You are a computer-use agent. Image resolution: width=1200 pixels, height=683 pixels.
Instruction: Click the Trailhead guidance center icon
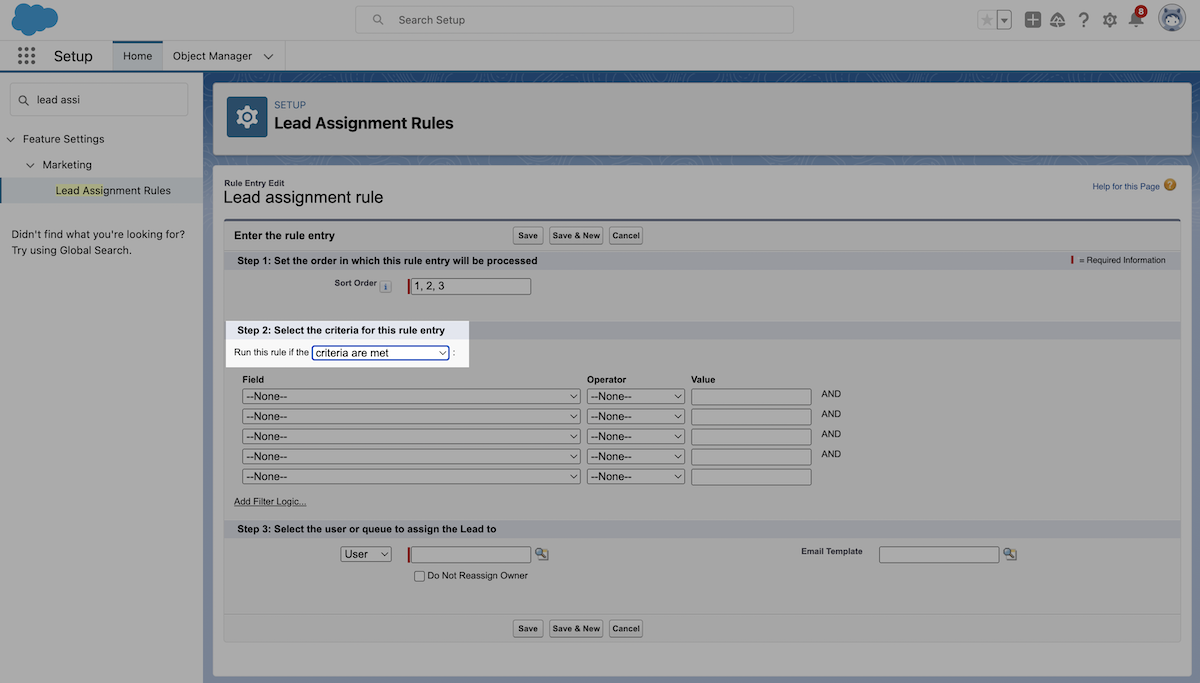click(1057, 19)
